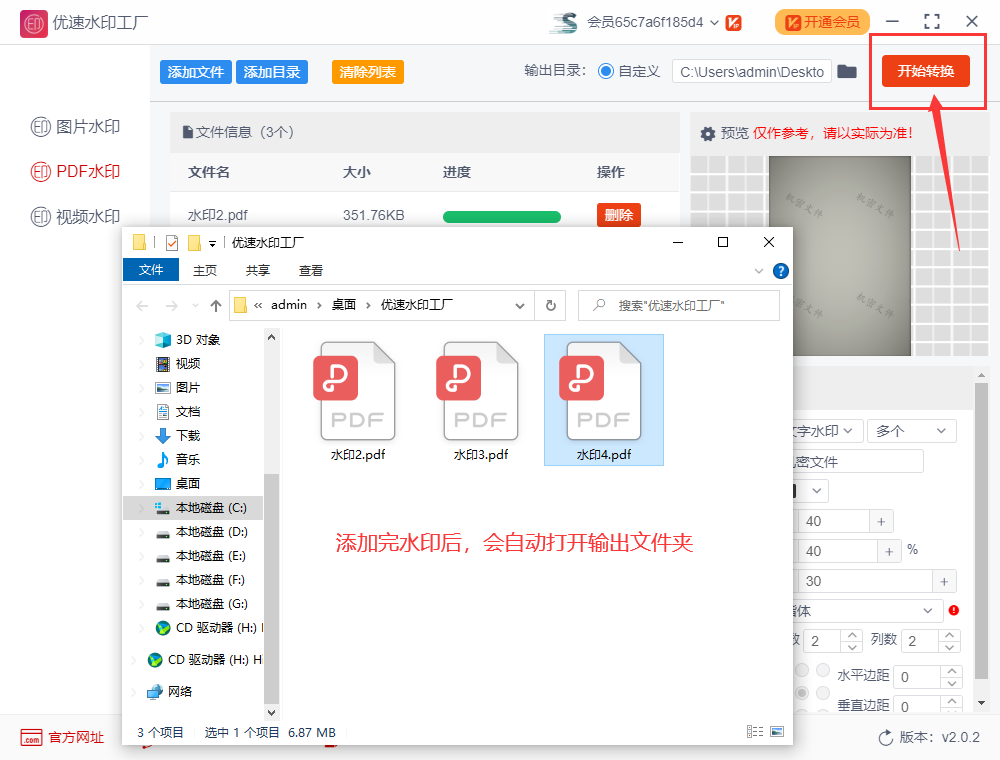
Task: Click the 桌面 breadcrumb in address bar
Action: [344, 305]
